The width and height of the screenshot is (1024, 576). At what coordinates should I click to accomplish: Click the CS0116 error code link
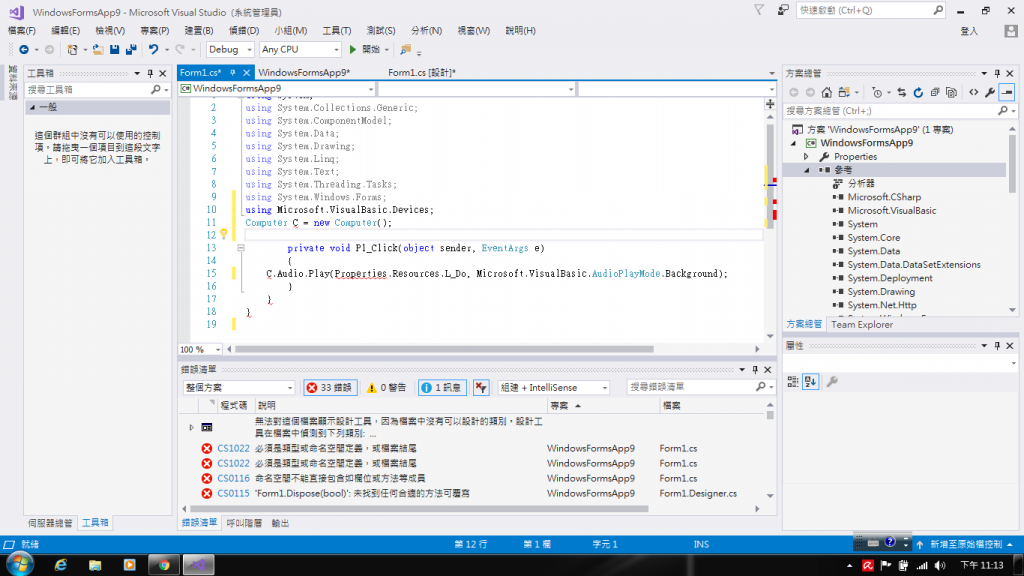coord(233,478)
